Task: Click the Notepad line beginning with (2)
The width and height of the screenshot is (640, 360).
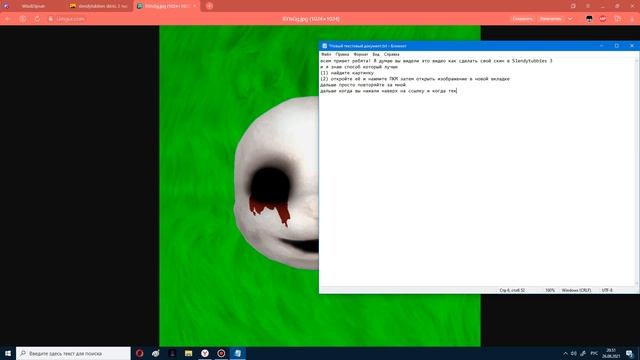Action: click(415, 79)
